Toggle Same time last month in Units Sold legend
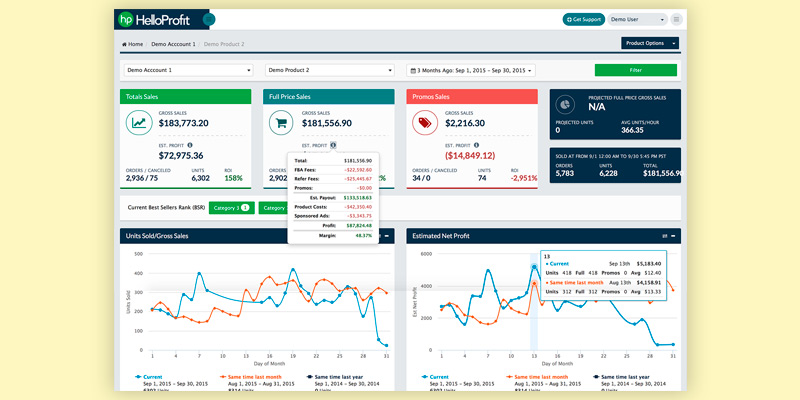This screenshot has width=800, height=400. coord(249,377)
